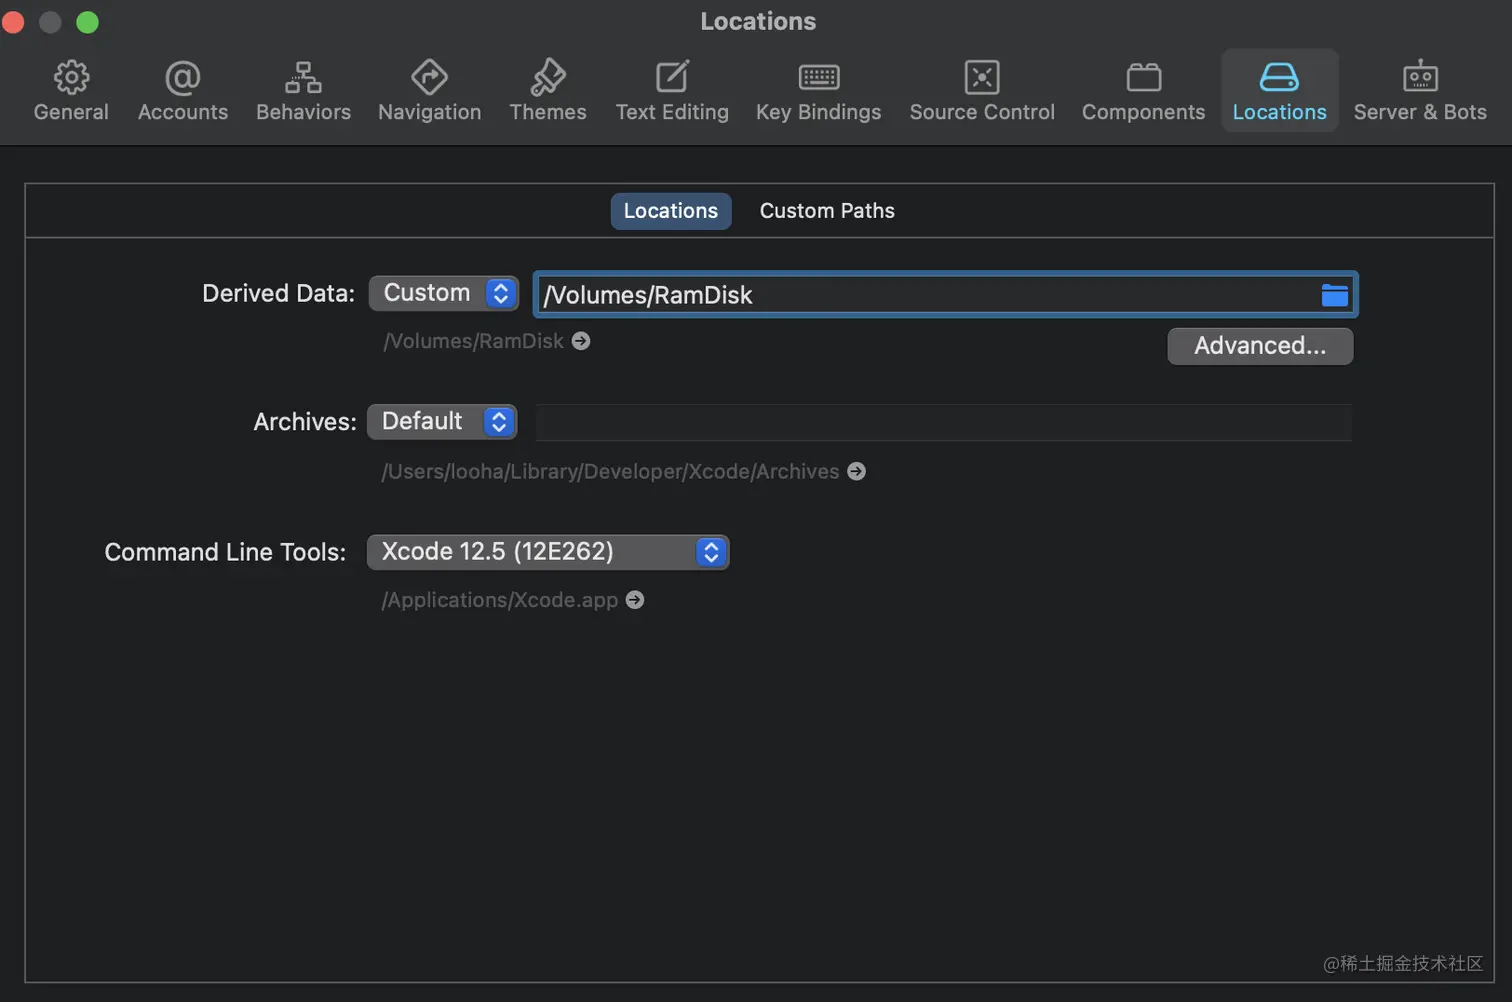Open the Navigation preferences pane

click(x=429, y=91)
